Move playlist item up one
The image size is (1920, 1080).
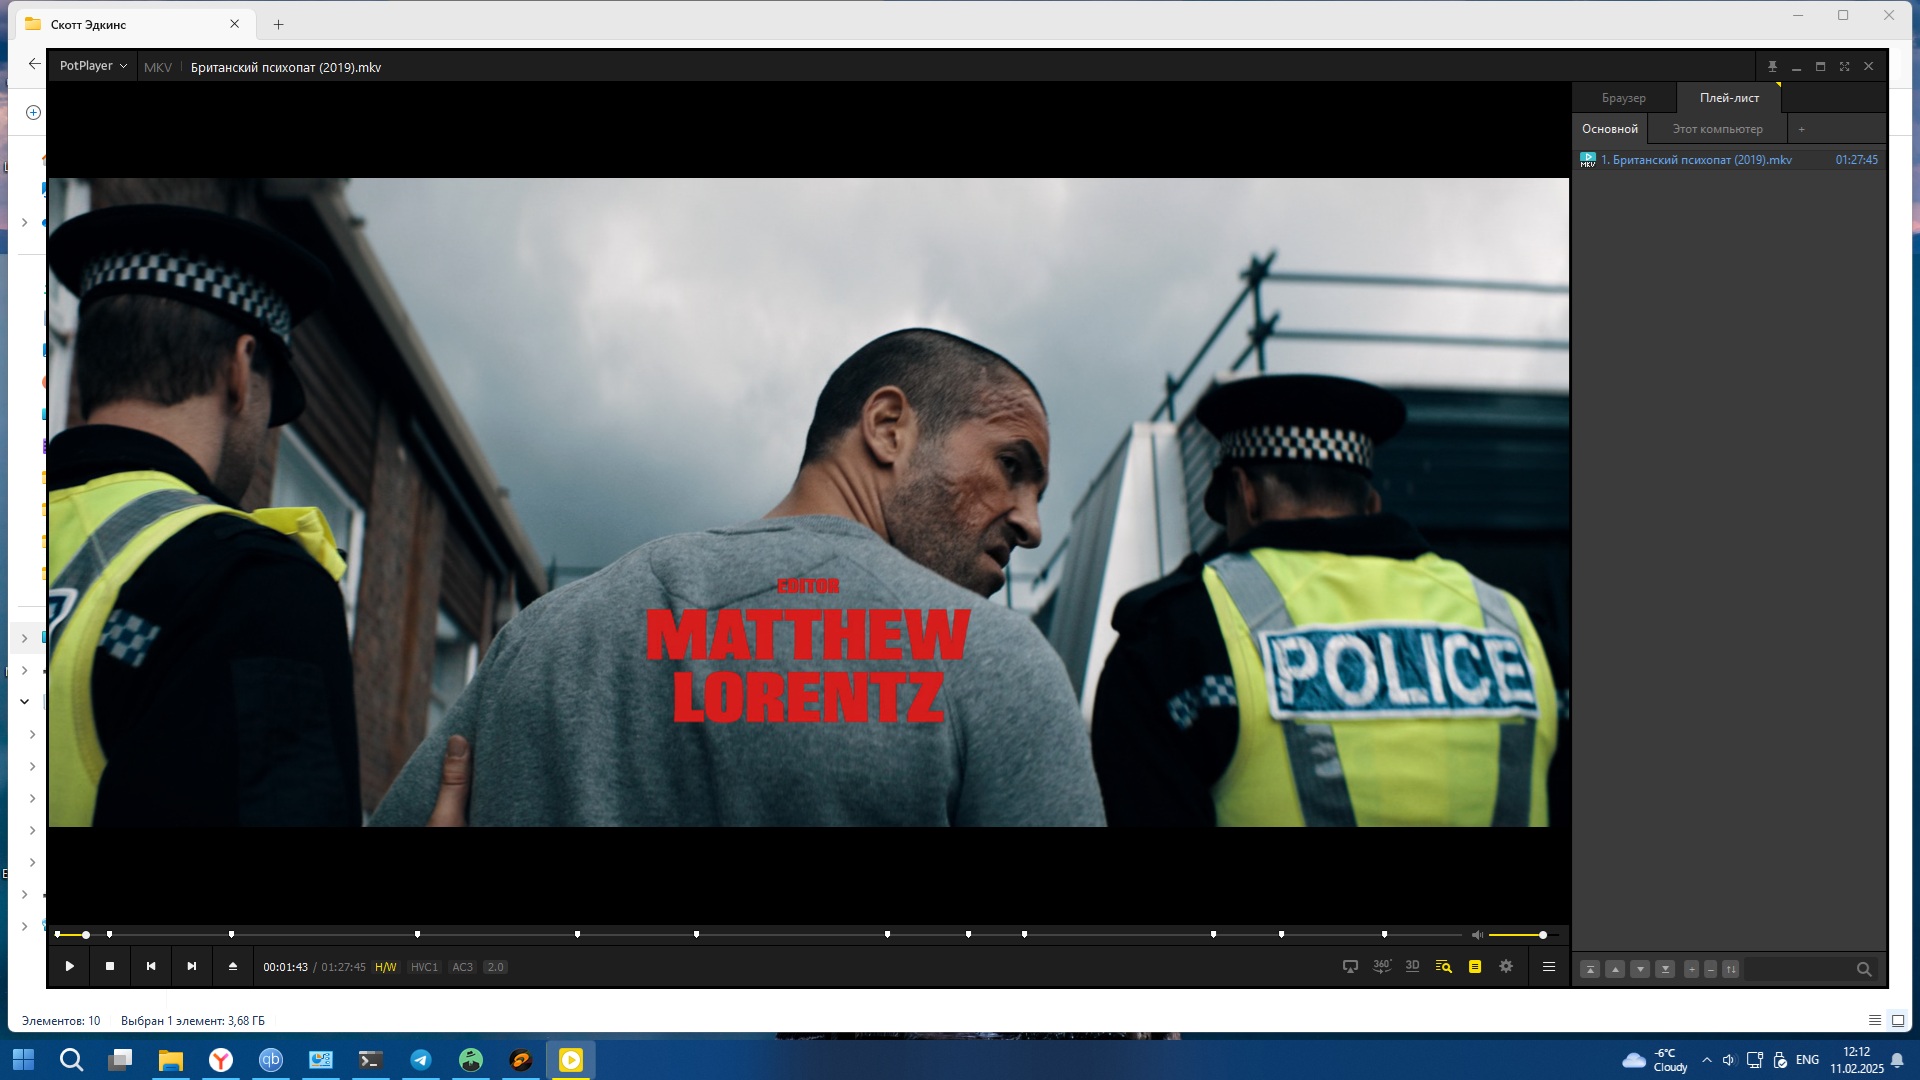point(1615,969)
